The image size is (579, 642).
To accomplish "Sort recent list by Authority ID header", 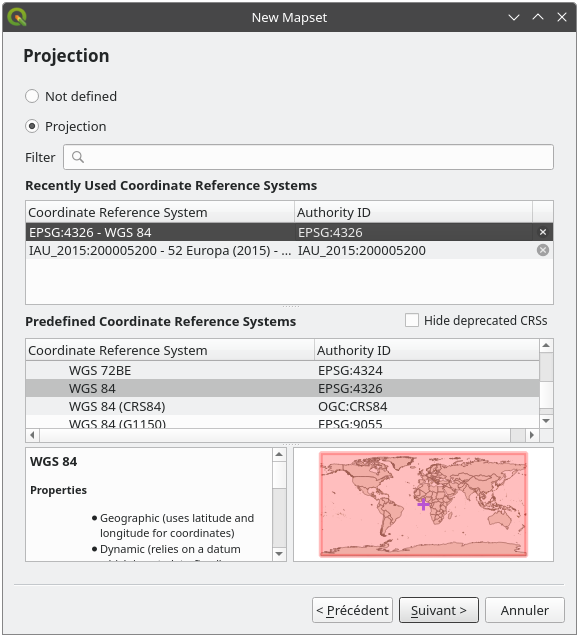I will (413, 212).
